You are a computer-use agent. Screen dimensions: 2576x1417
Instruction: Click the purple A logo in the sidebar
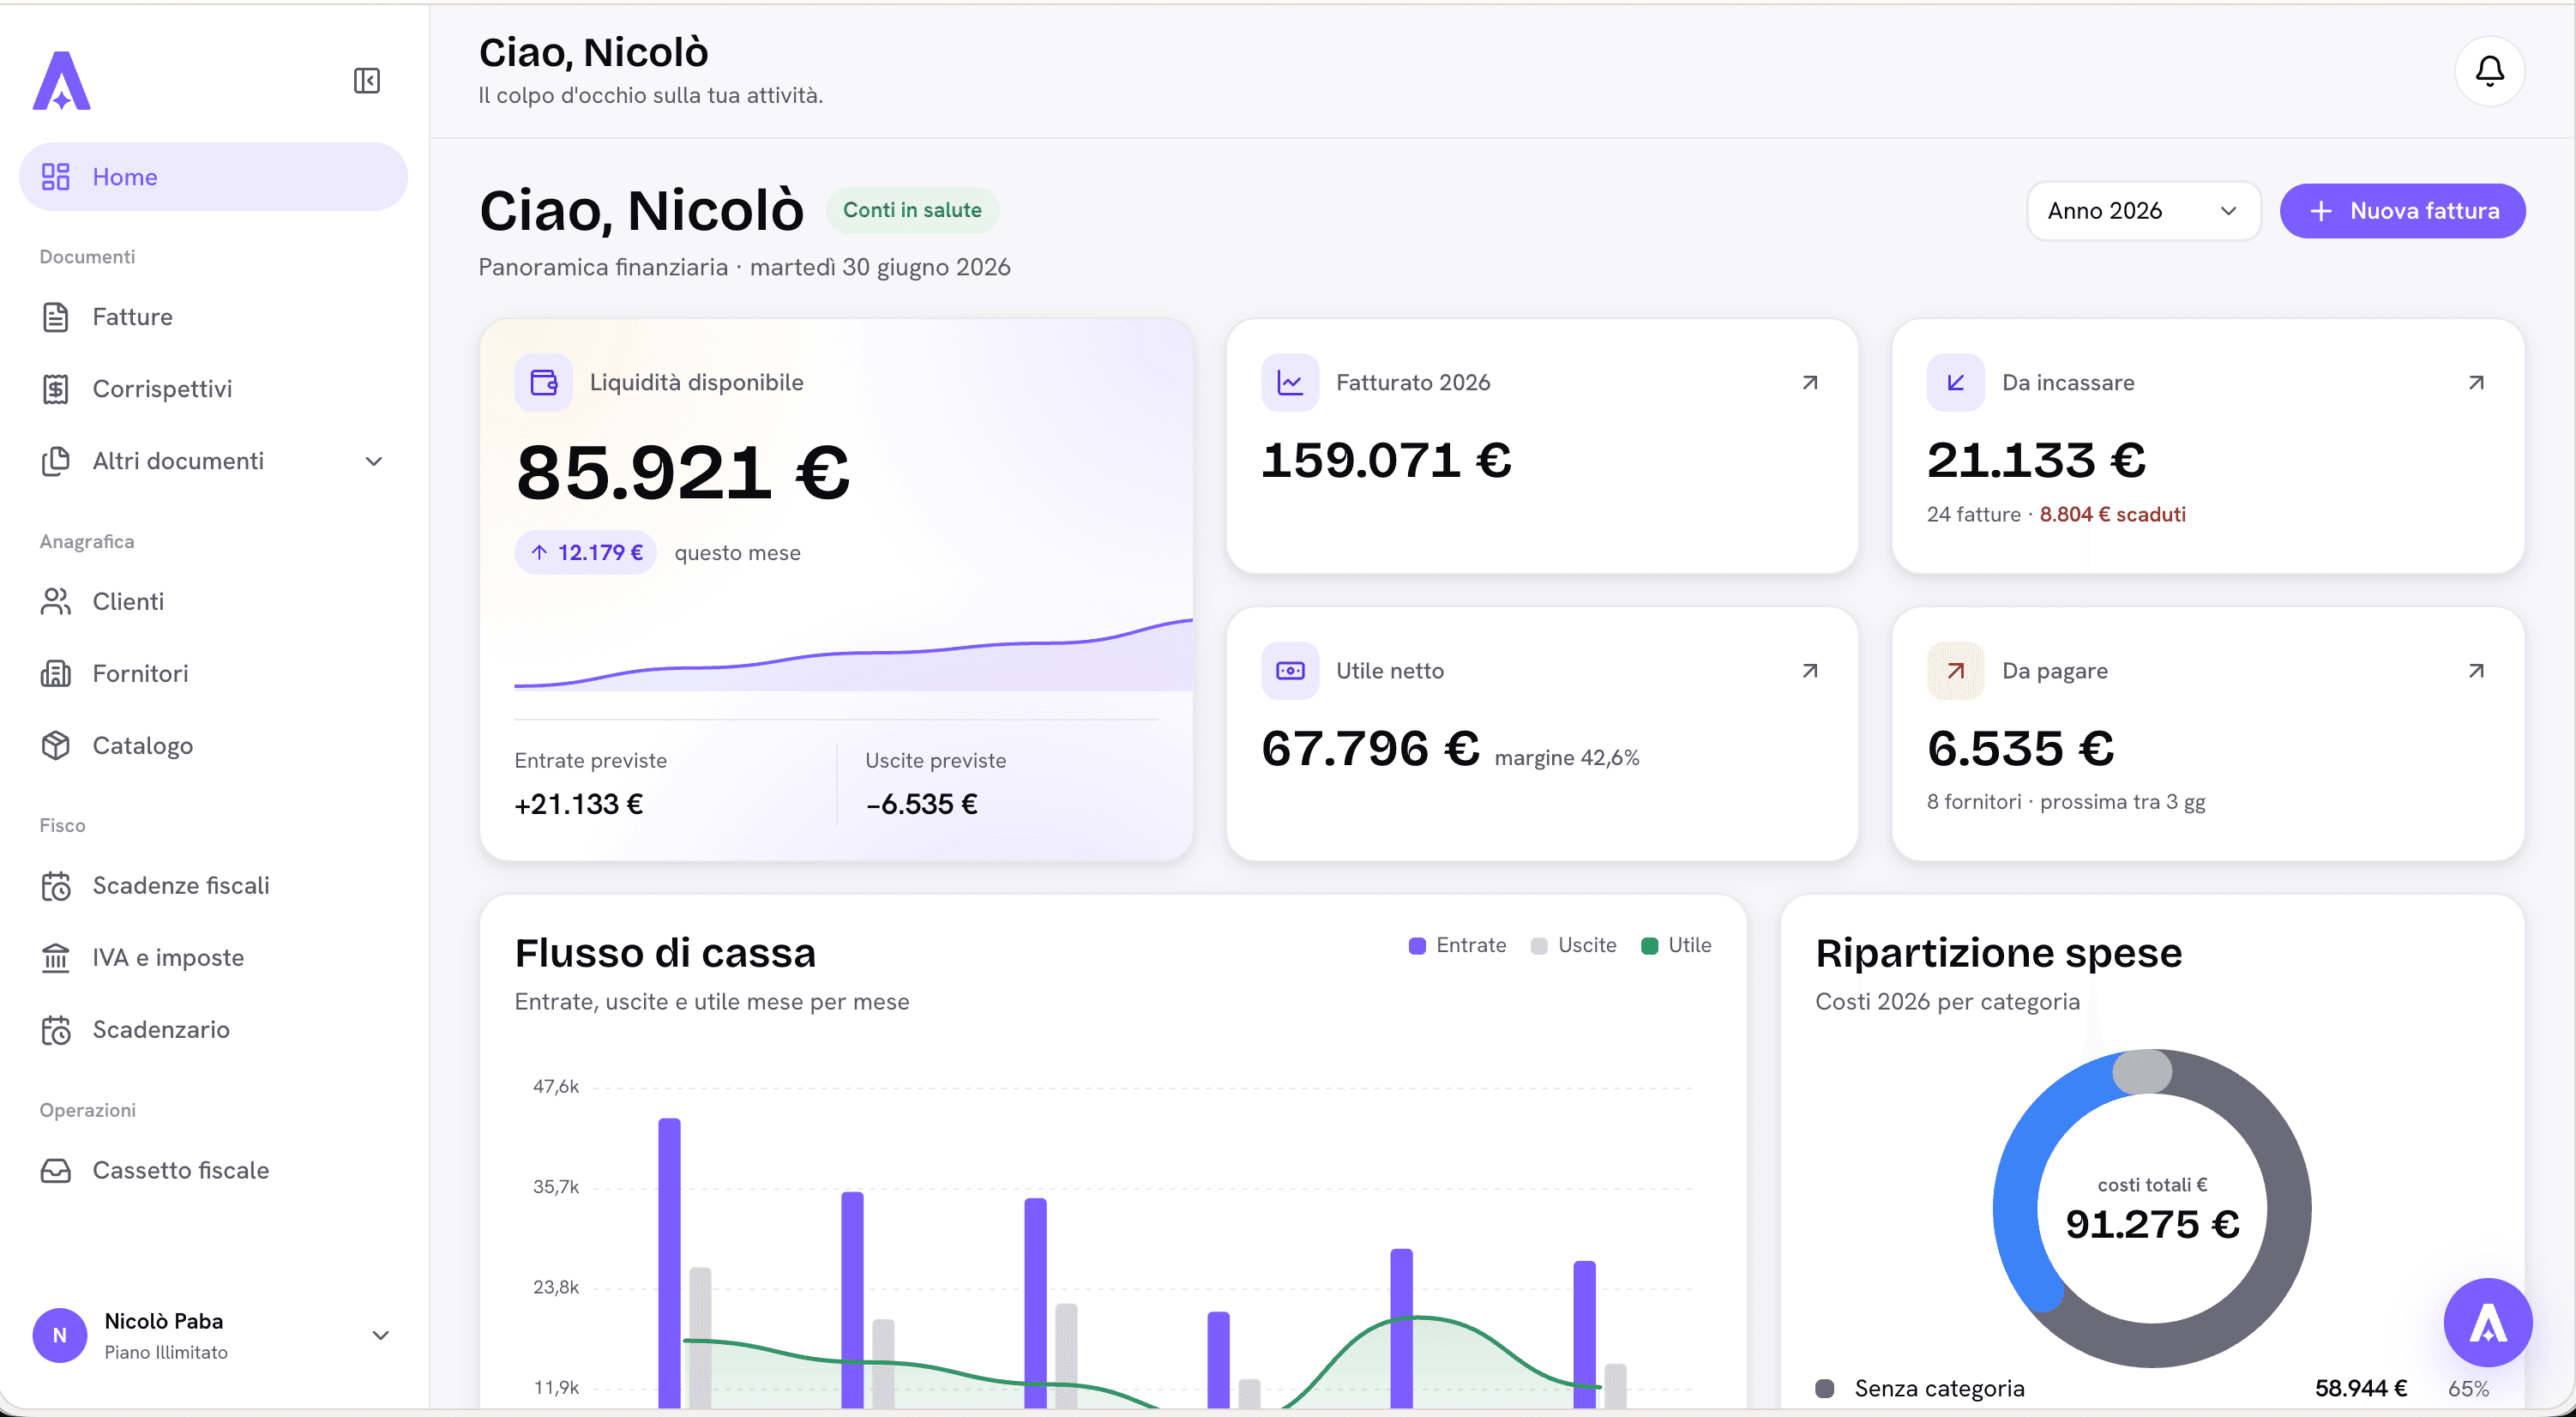click(x=62, y=80)
